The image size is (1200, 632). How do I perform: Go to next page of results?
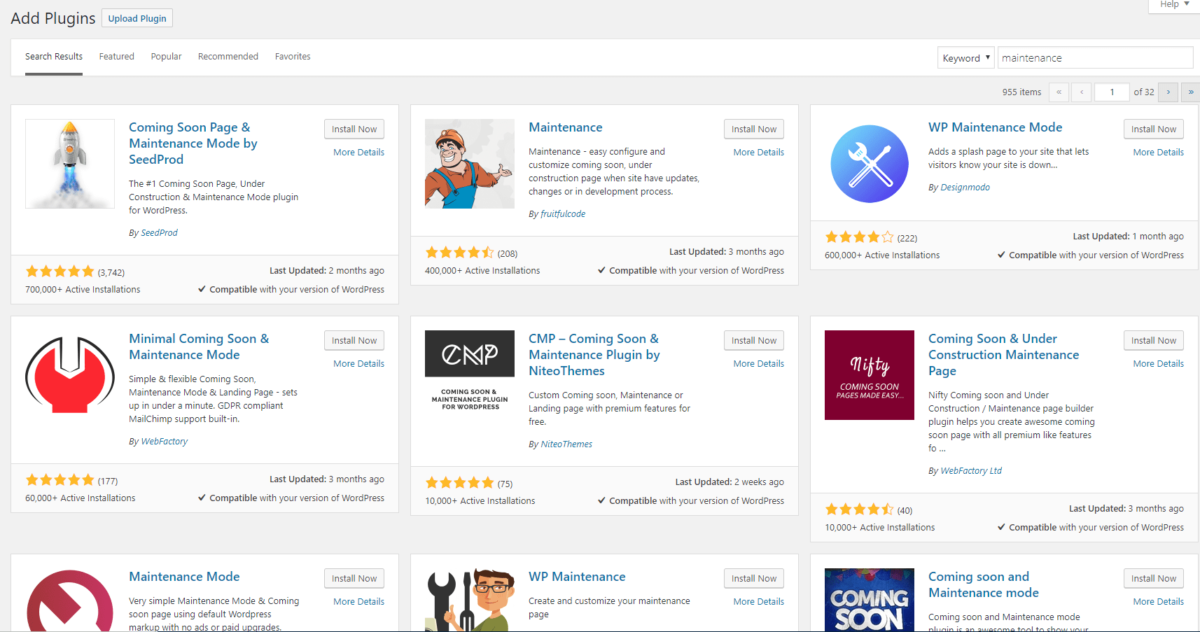click(x=1168, y=91)
